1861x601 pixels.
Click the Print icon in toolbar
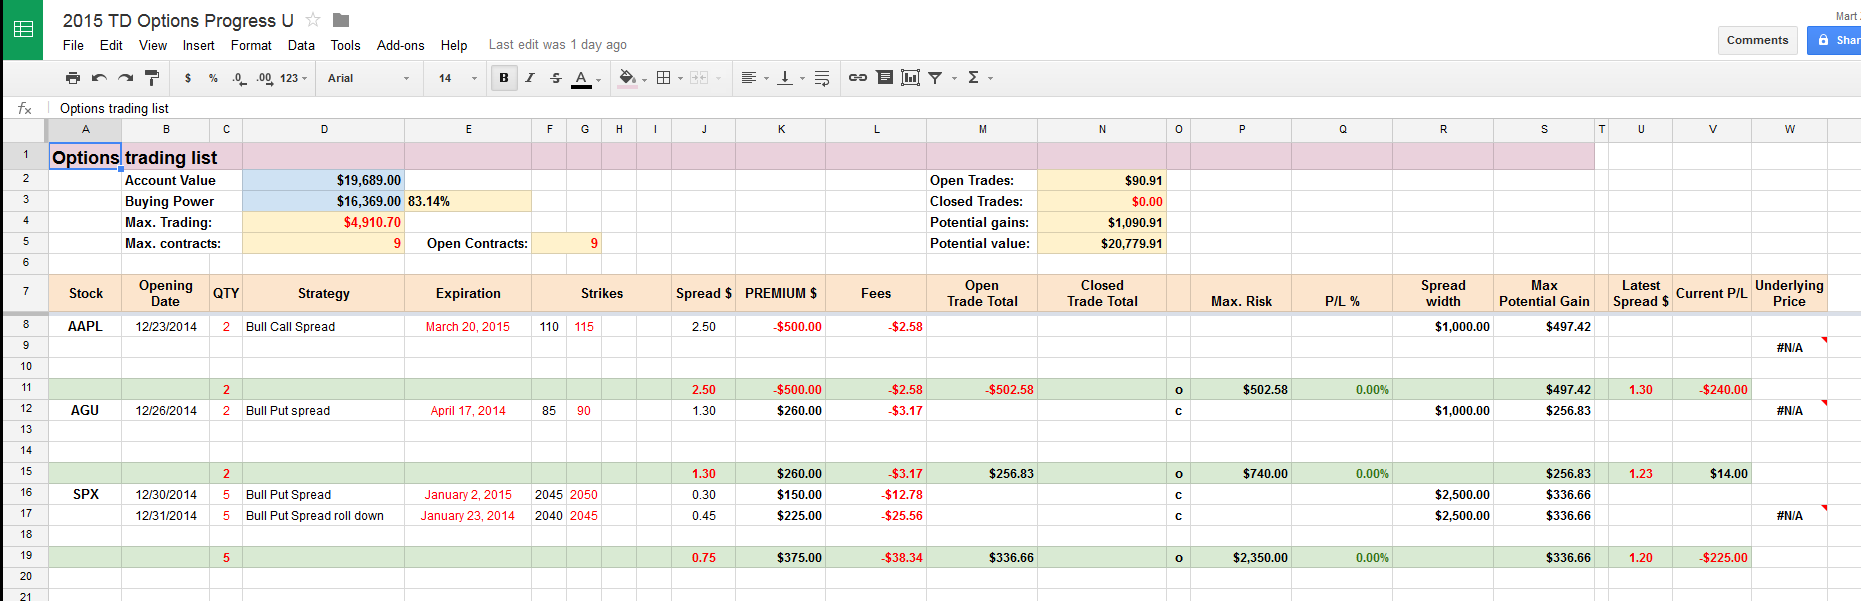coord(73,78)
